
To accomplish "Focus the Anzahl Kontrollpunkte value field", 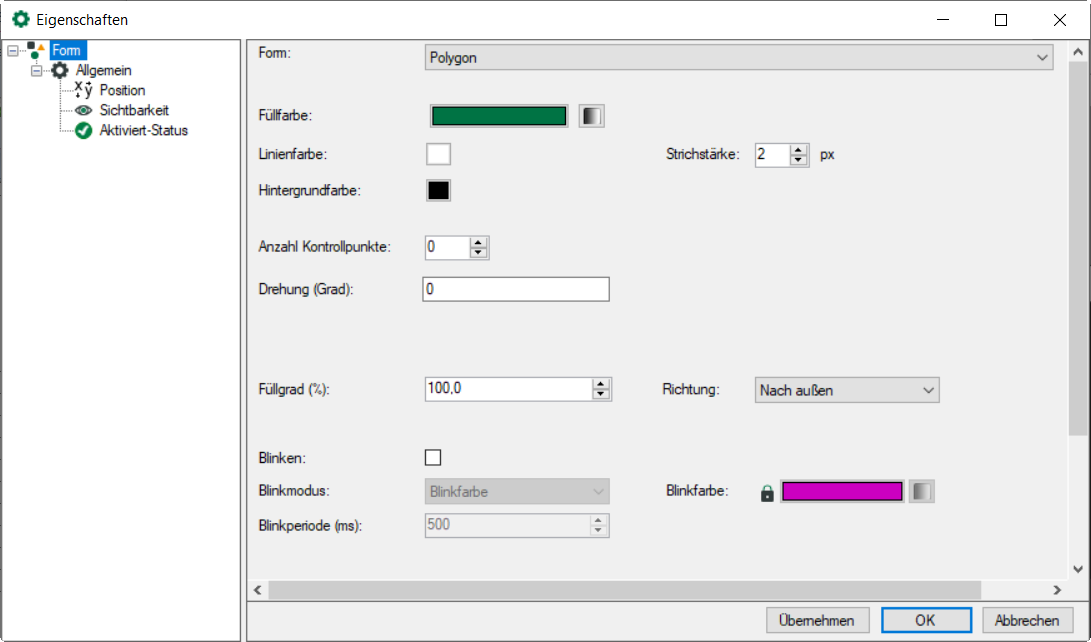I will coord(447,248).
